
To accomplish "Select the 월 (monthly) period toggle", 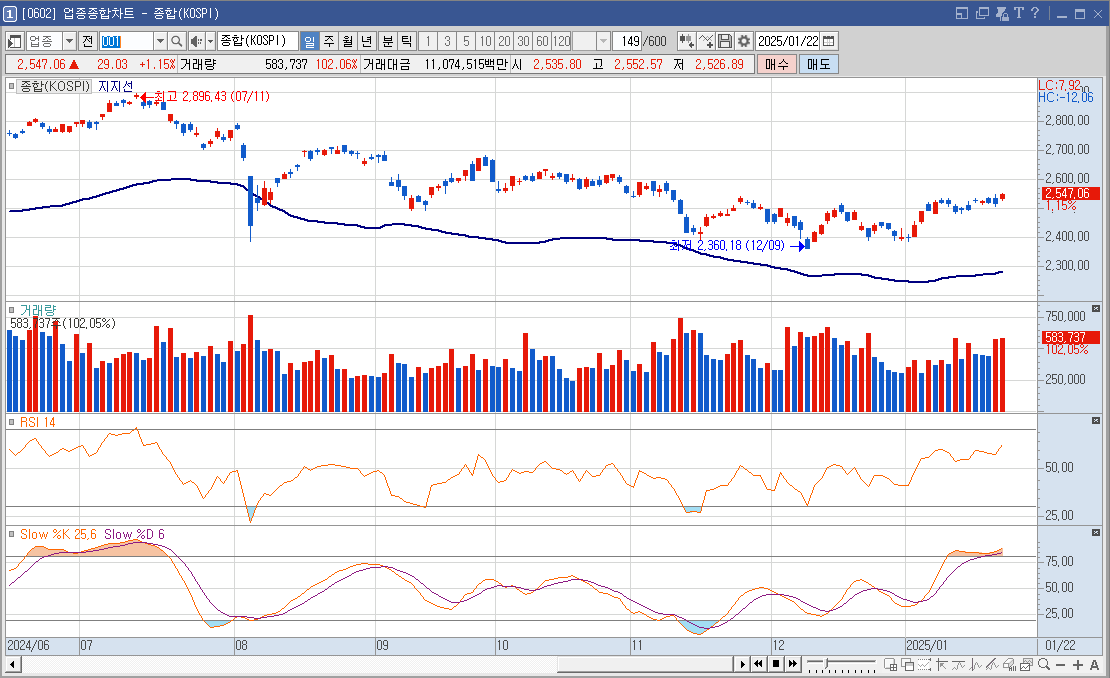I will [348, 41].
